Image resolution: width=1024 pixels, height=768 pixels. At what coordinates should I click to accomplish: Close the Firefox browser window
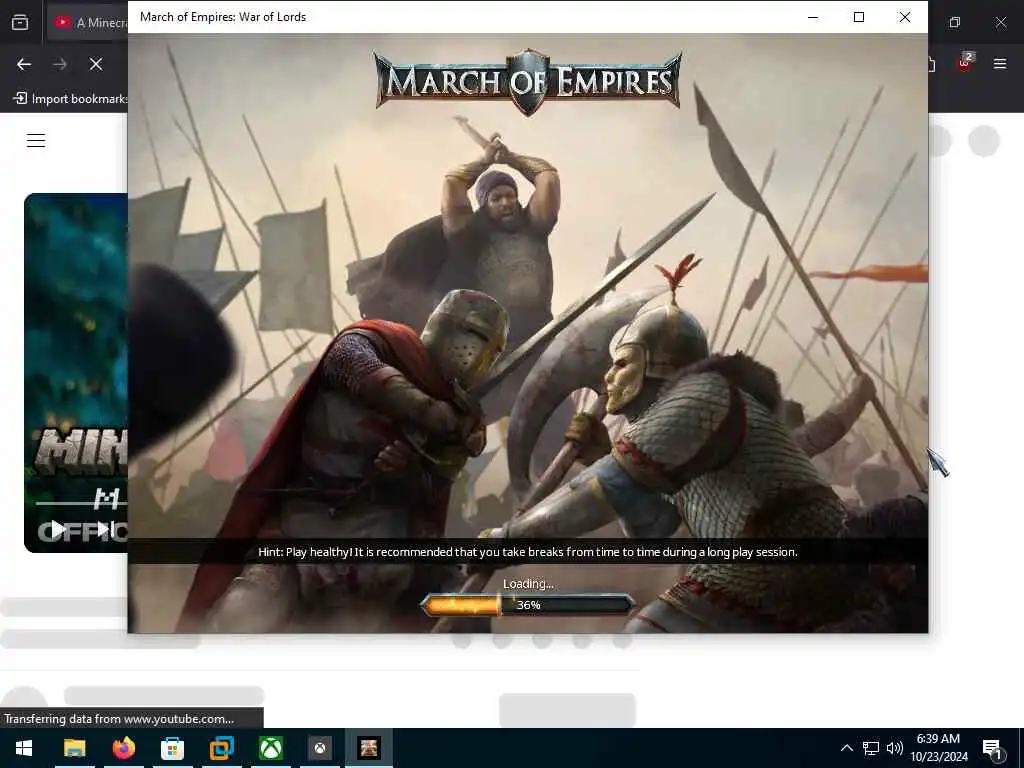(x=1000, y=23)
